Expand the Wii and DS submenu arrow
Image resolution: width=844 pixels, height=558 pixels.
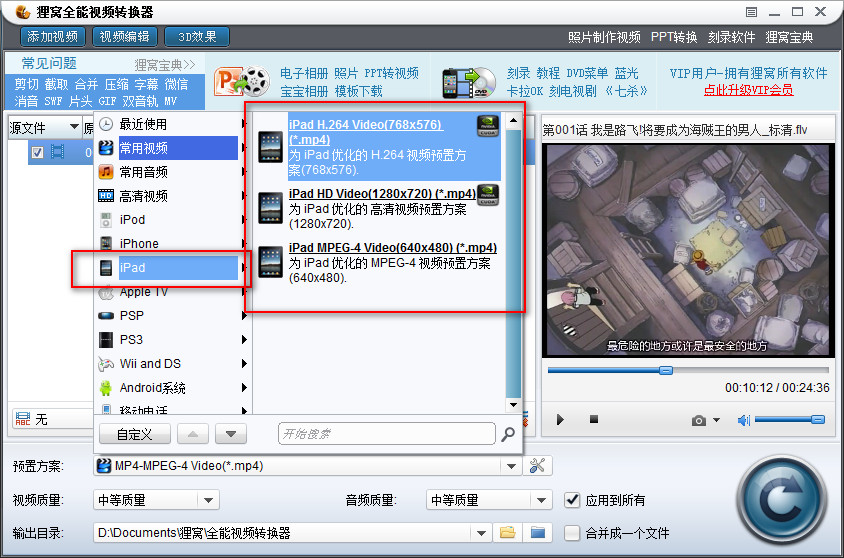(x=244, y=364)
